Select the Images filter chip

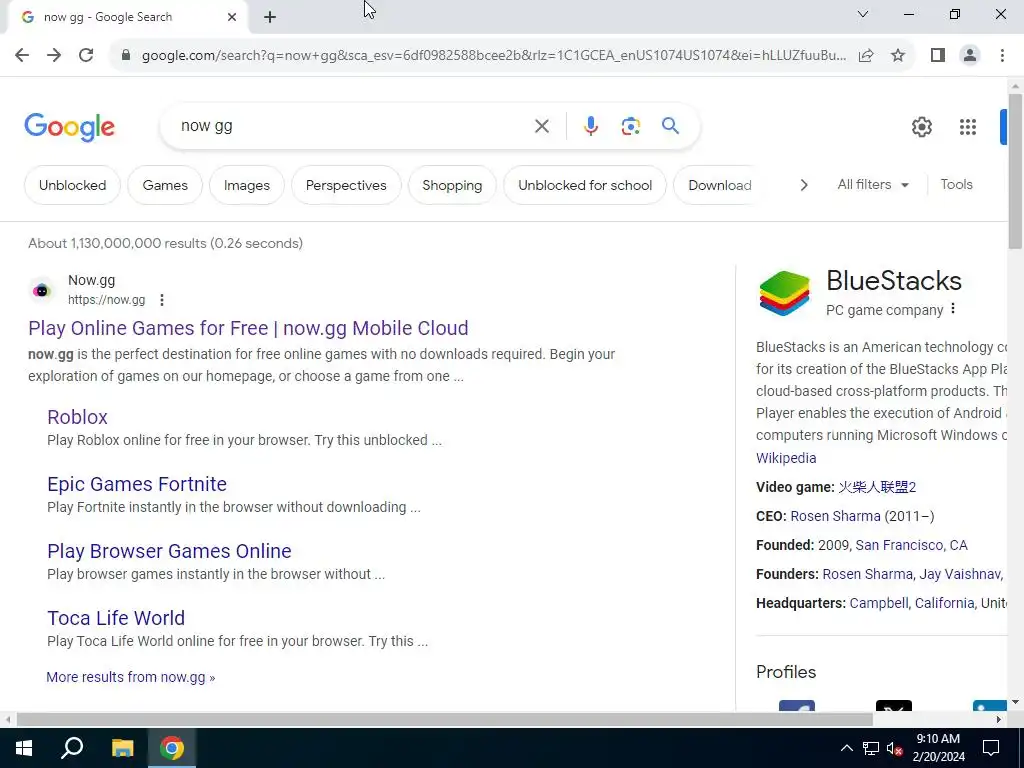pyautogui.click(x=247, y=185)
